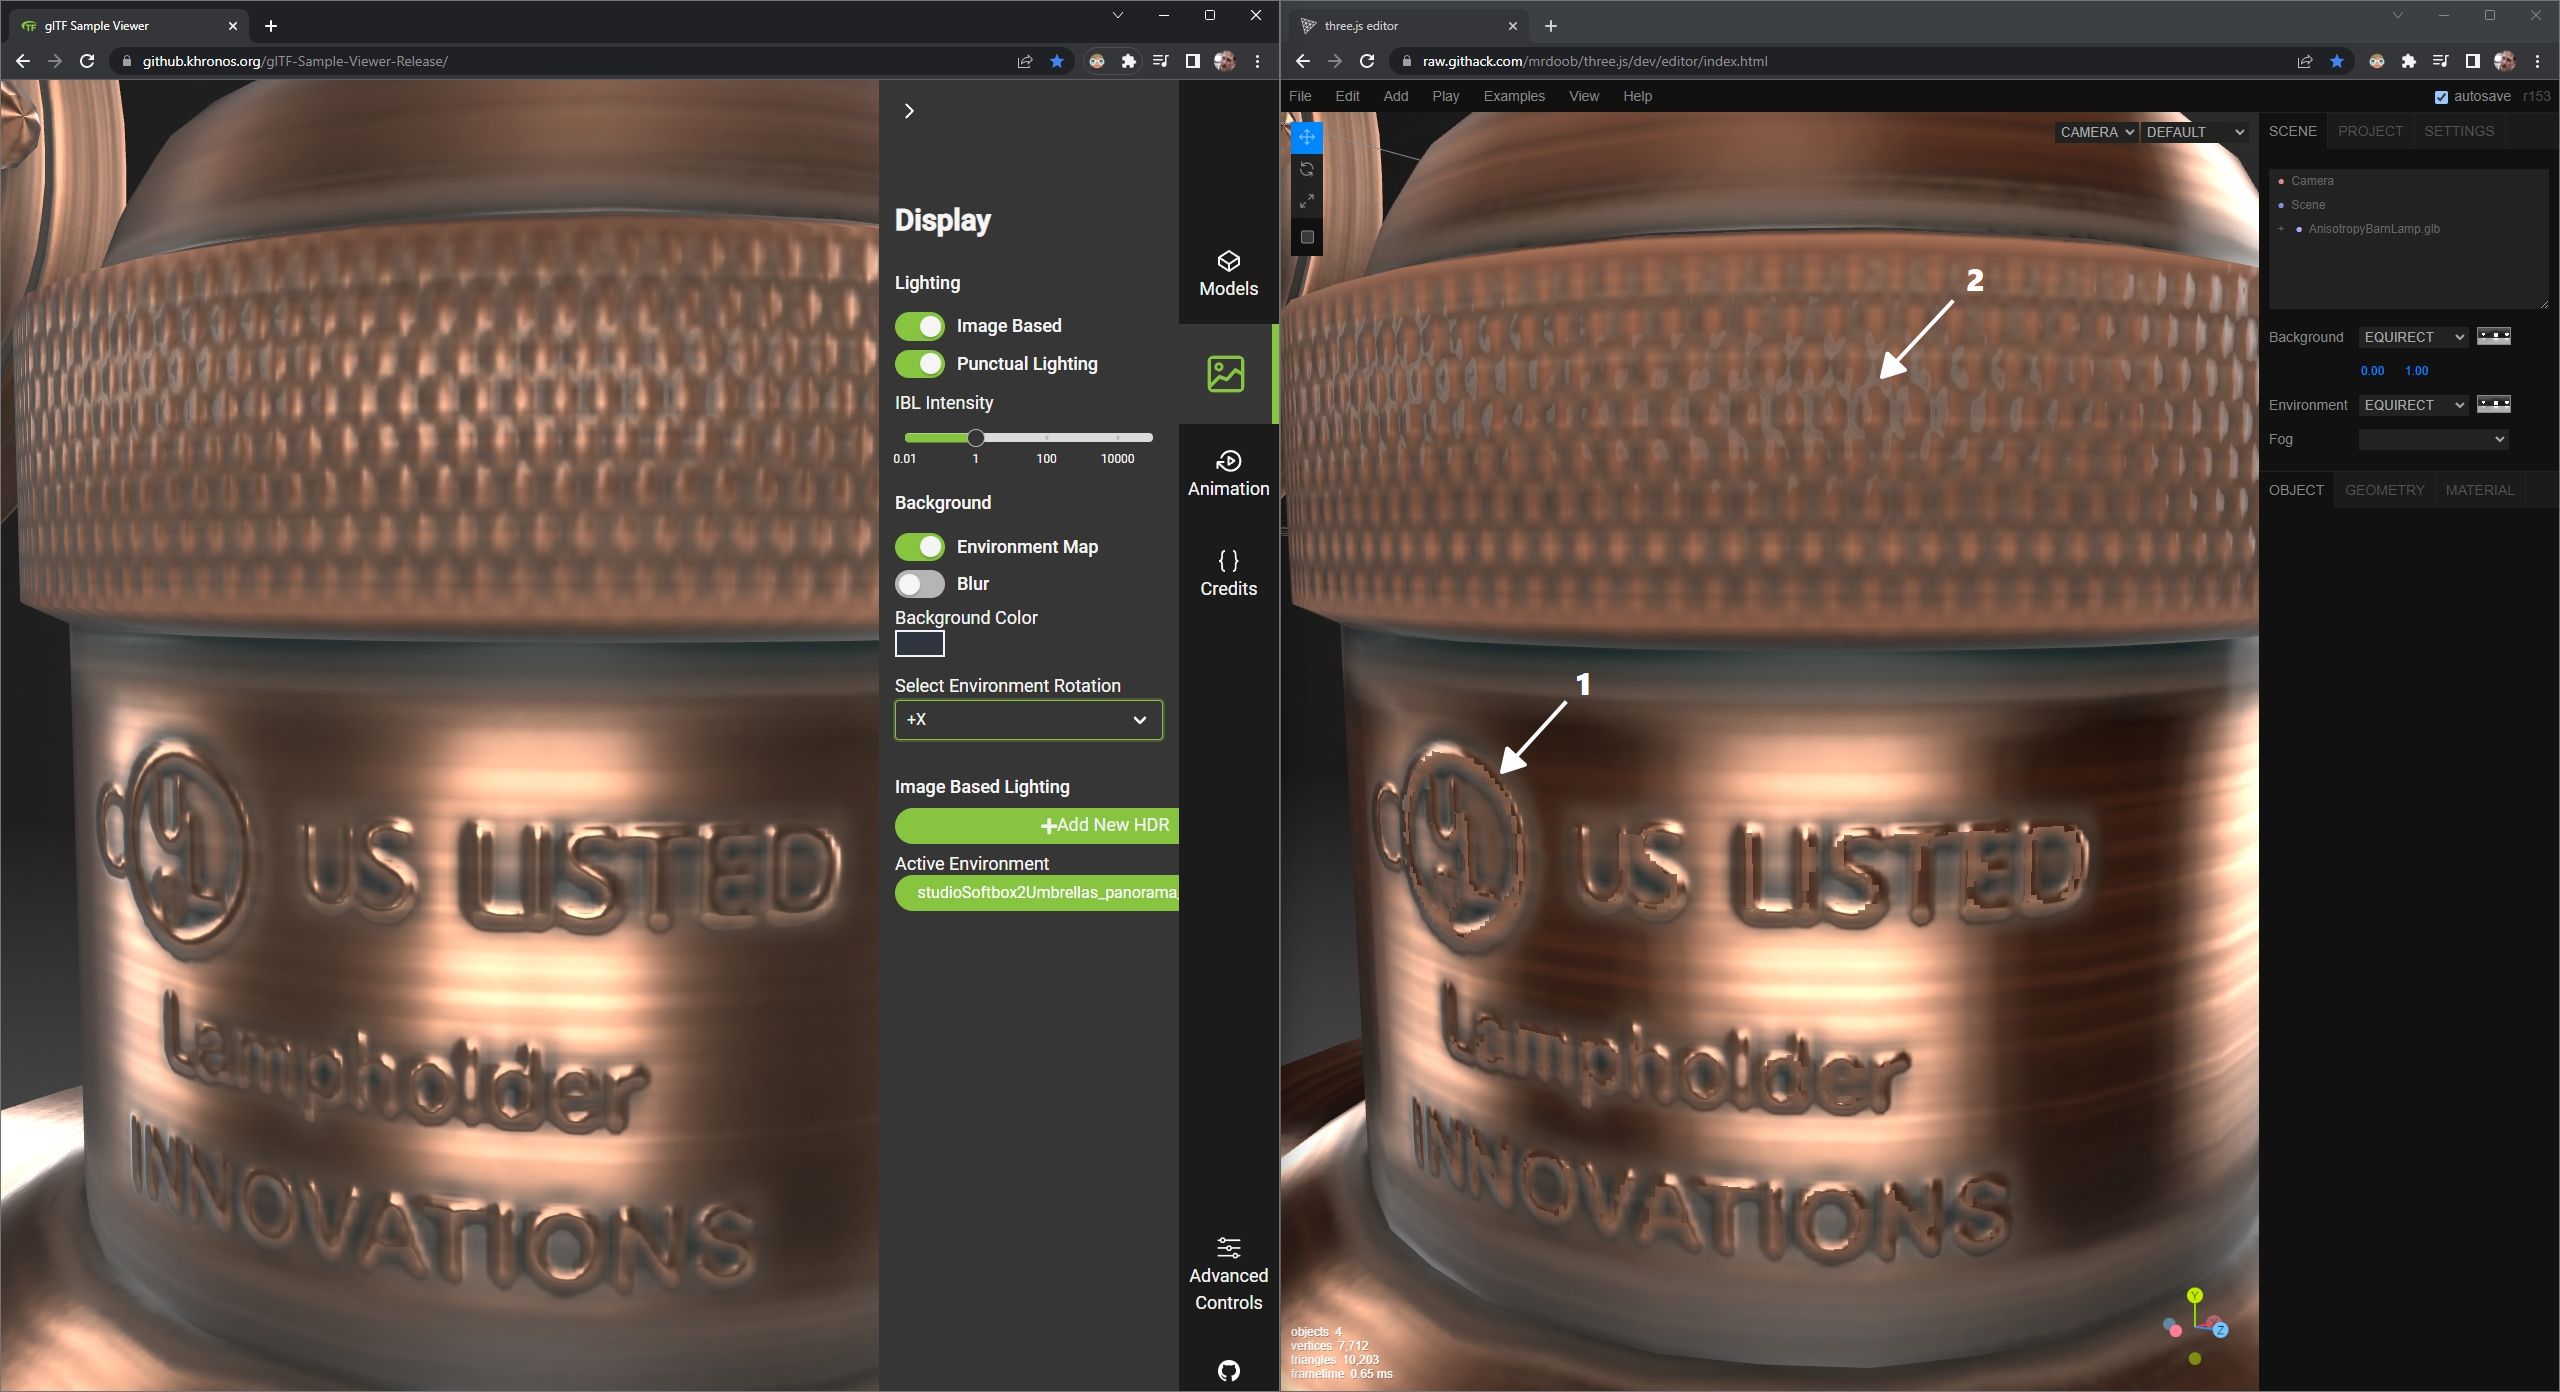Enable the Blur toggle
This screenshot has width=2560, height=1392.
tap(920, 583)
